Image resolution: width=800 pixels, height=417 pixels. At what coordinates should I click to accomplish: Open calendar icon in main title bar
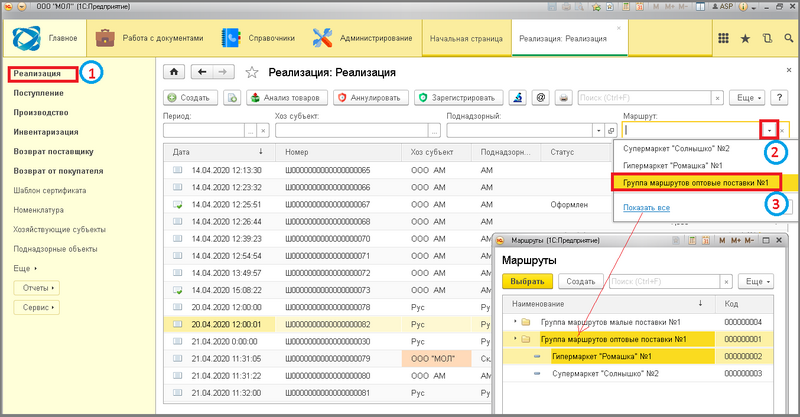coord(640,7)
